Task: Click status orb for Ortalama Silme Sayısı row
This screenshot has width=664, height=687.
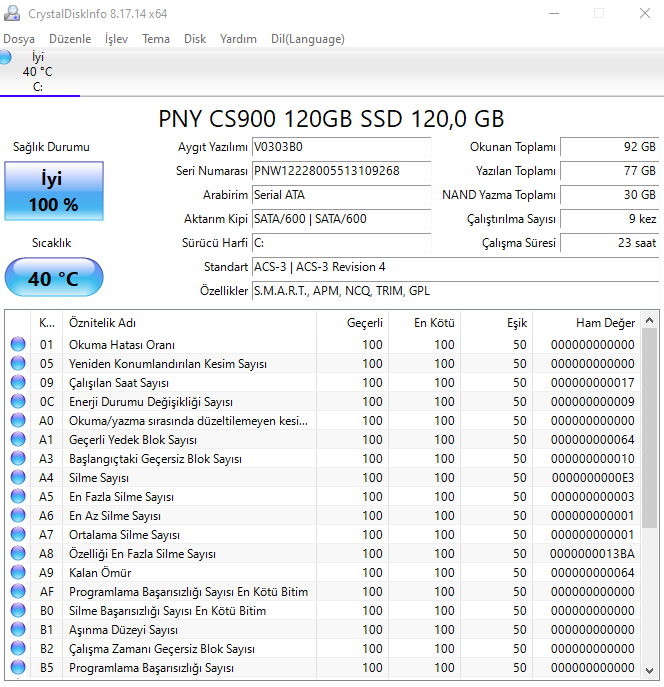Action: coord(18,535)
